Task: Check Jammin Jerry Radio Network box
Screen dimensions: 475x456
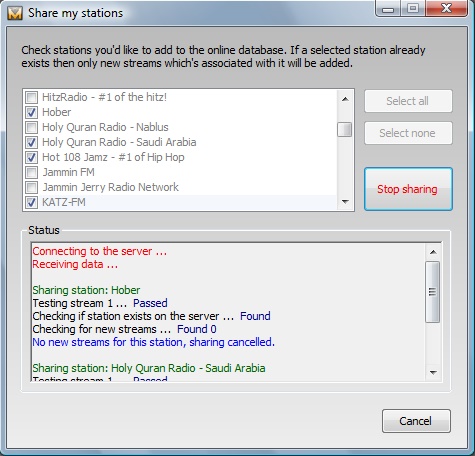Action: coord(32,187)
